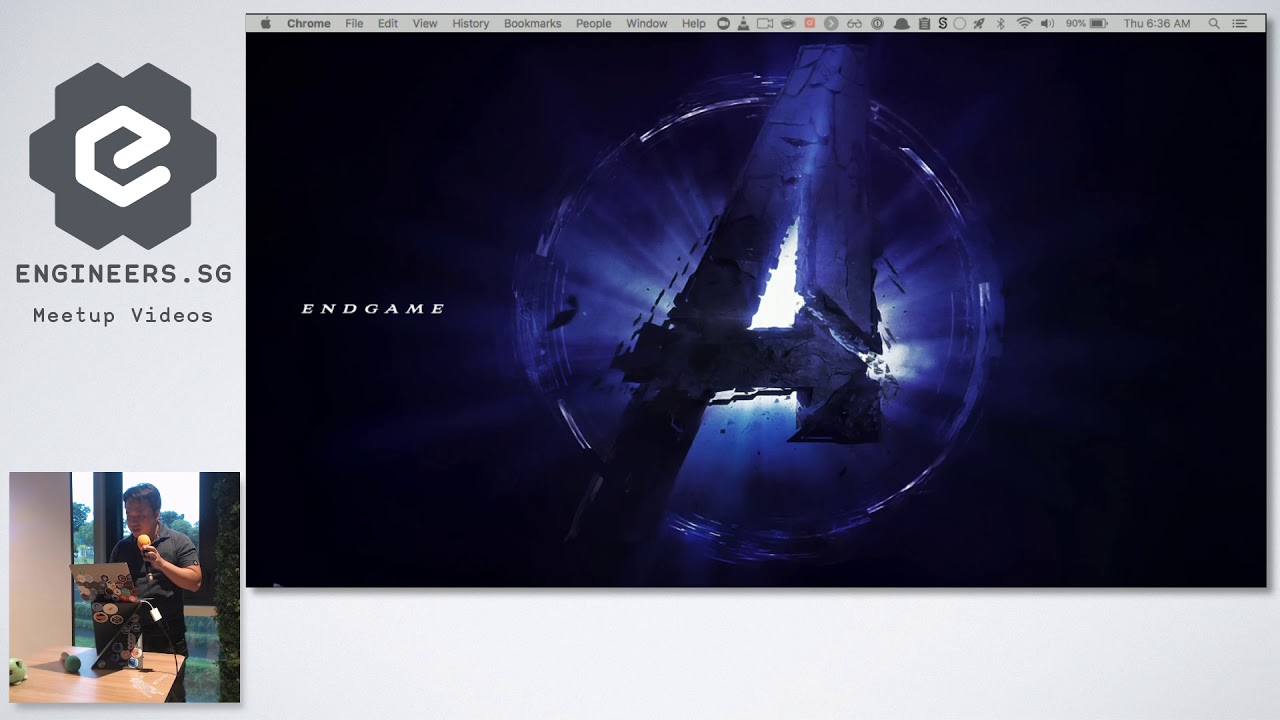Click the bowl-shaped menu bar icon
Viewport: 1280px width, 720px height.
[788, 23]
